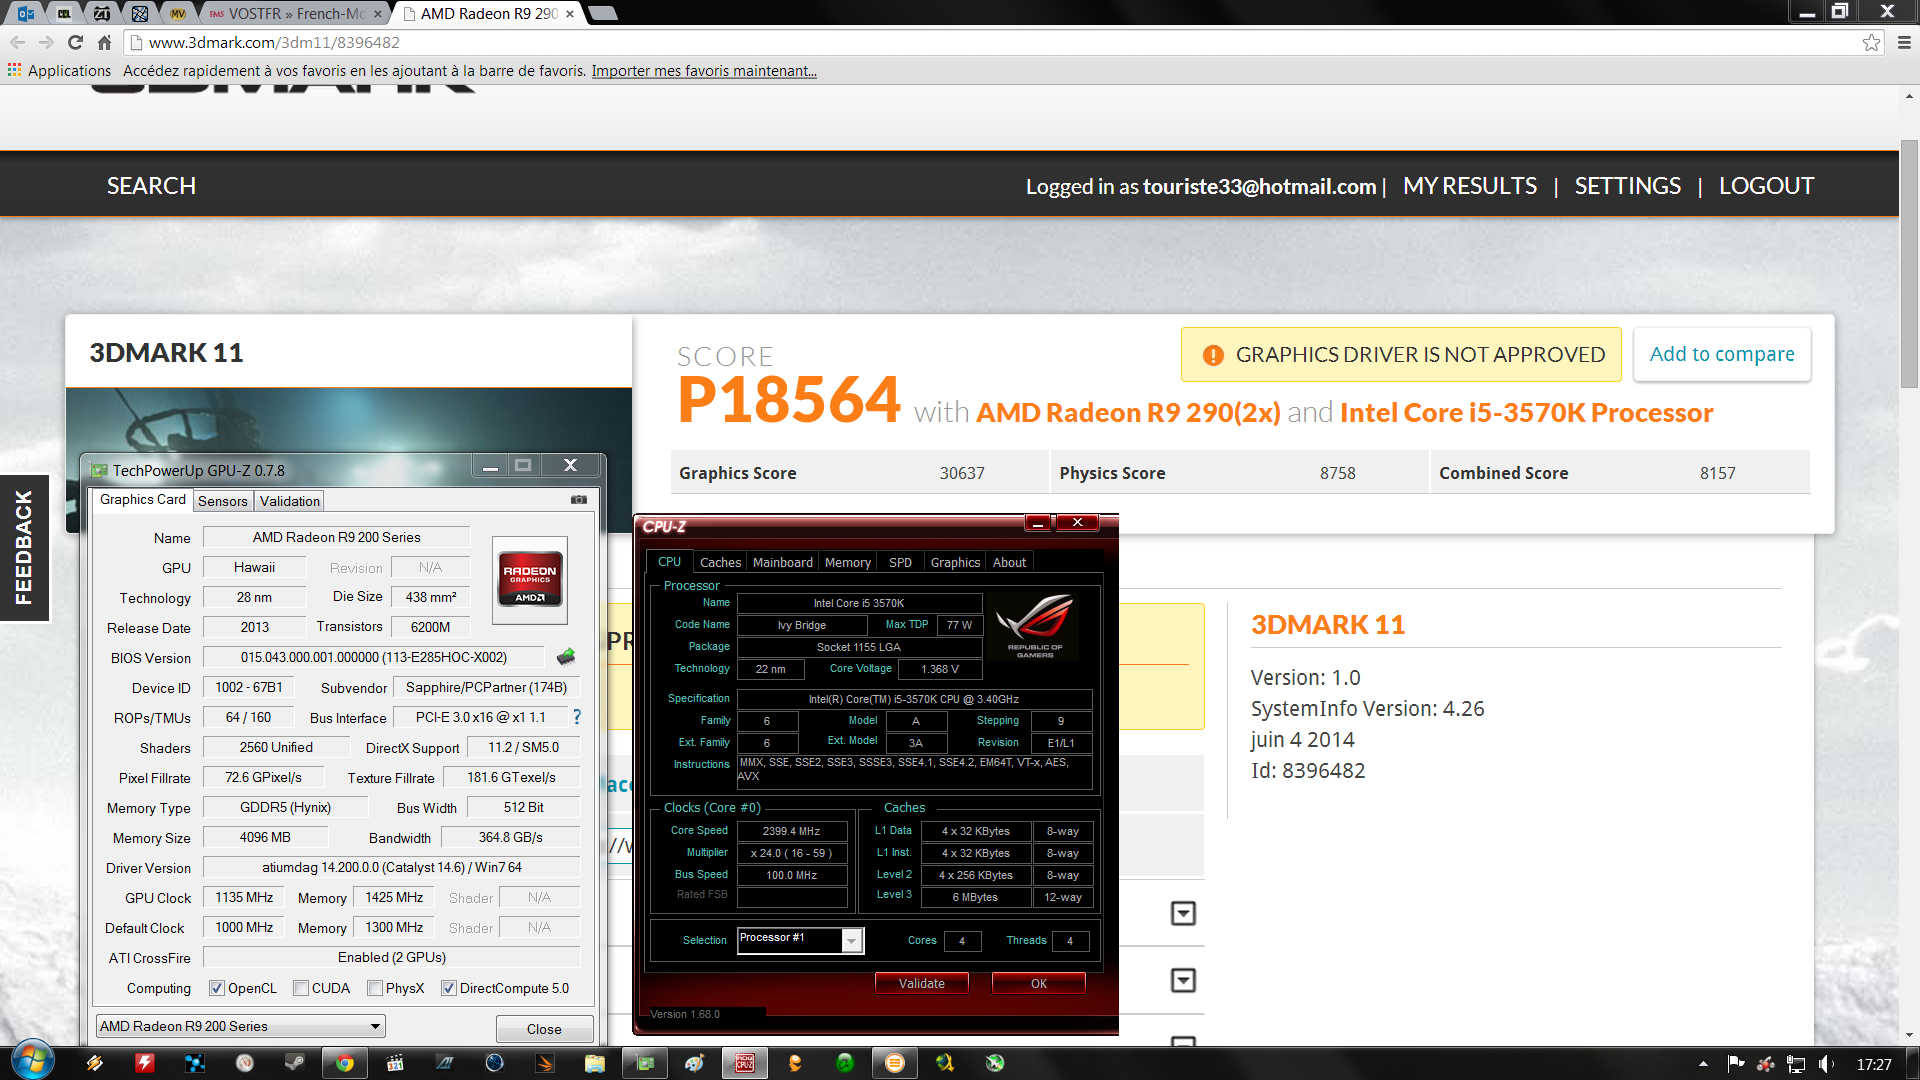Switch to the pinned MV tab
The height and width of the screenshot is (1080, 1920).
coord(177,13)
